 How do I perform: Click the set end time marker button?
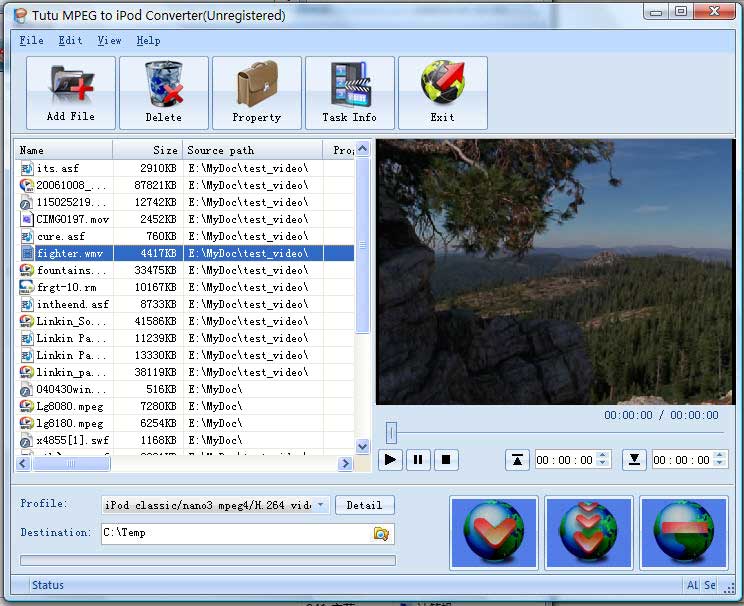click(x=634, y=459)
